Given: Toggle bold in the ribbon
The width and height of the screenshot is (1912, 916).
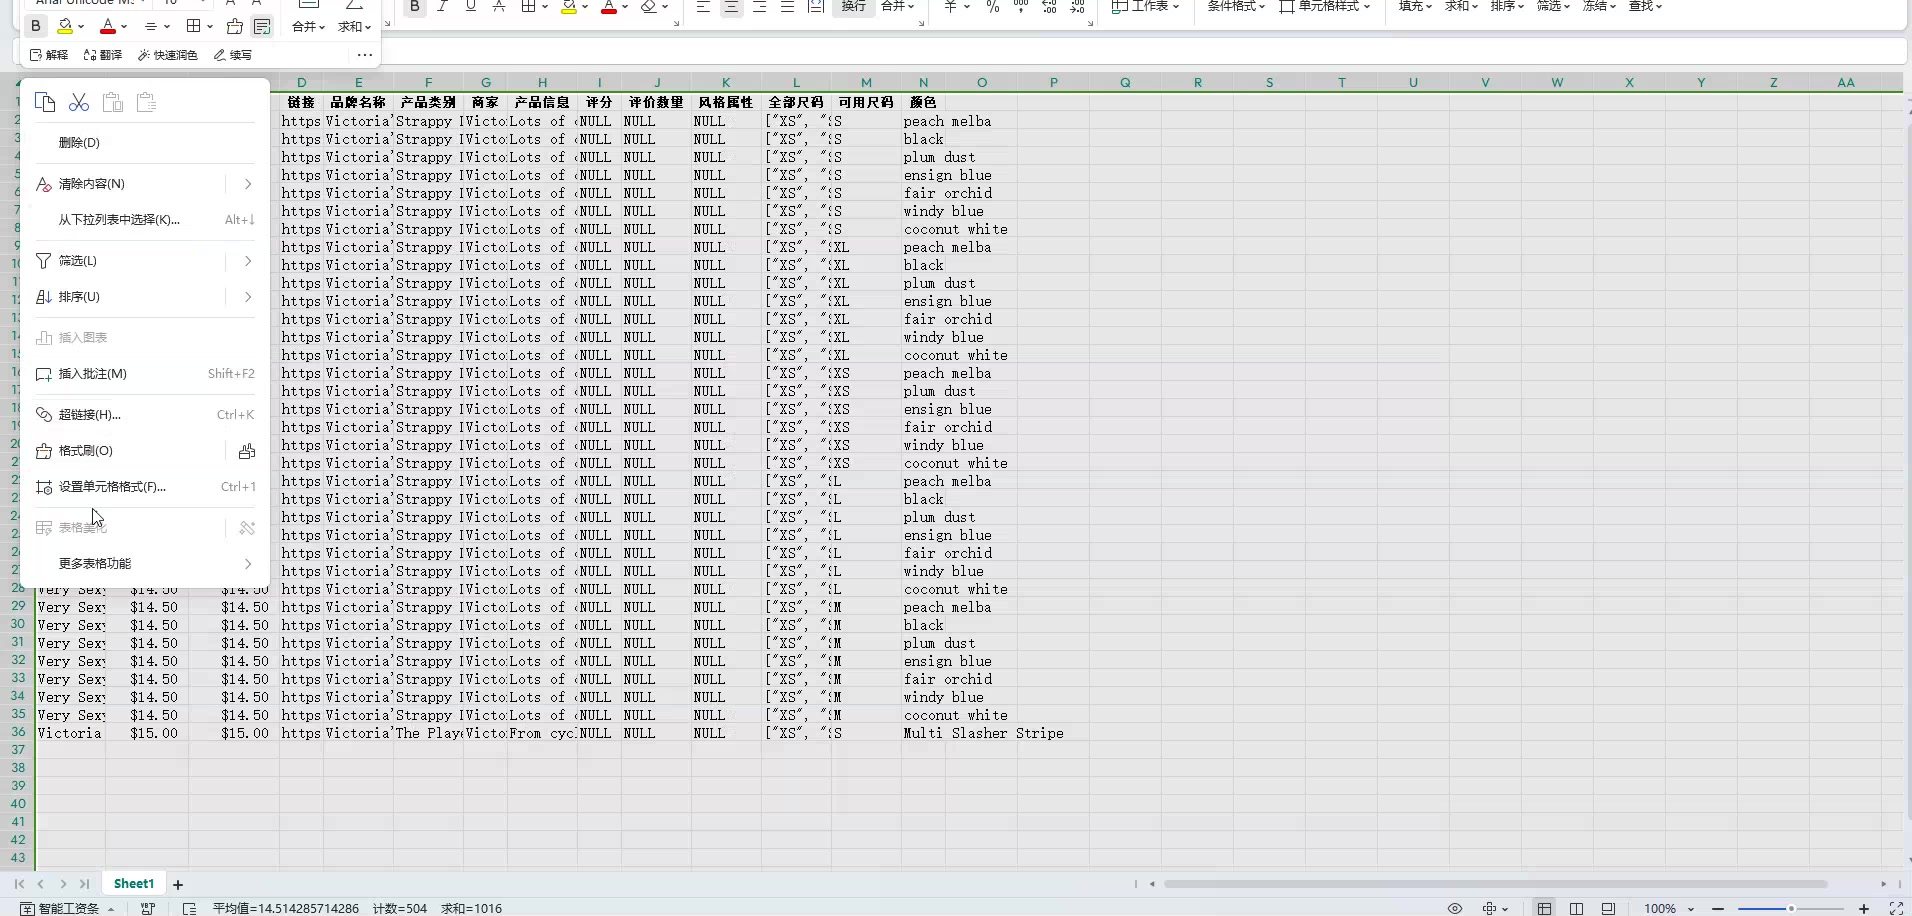Looking at the screenshot, I should point(415,6).
